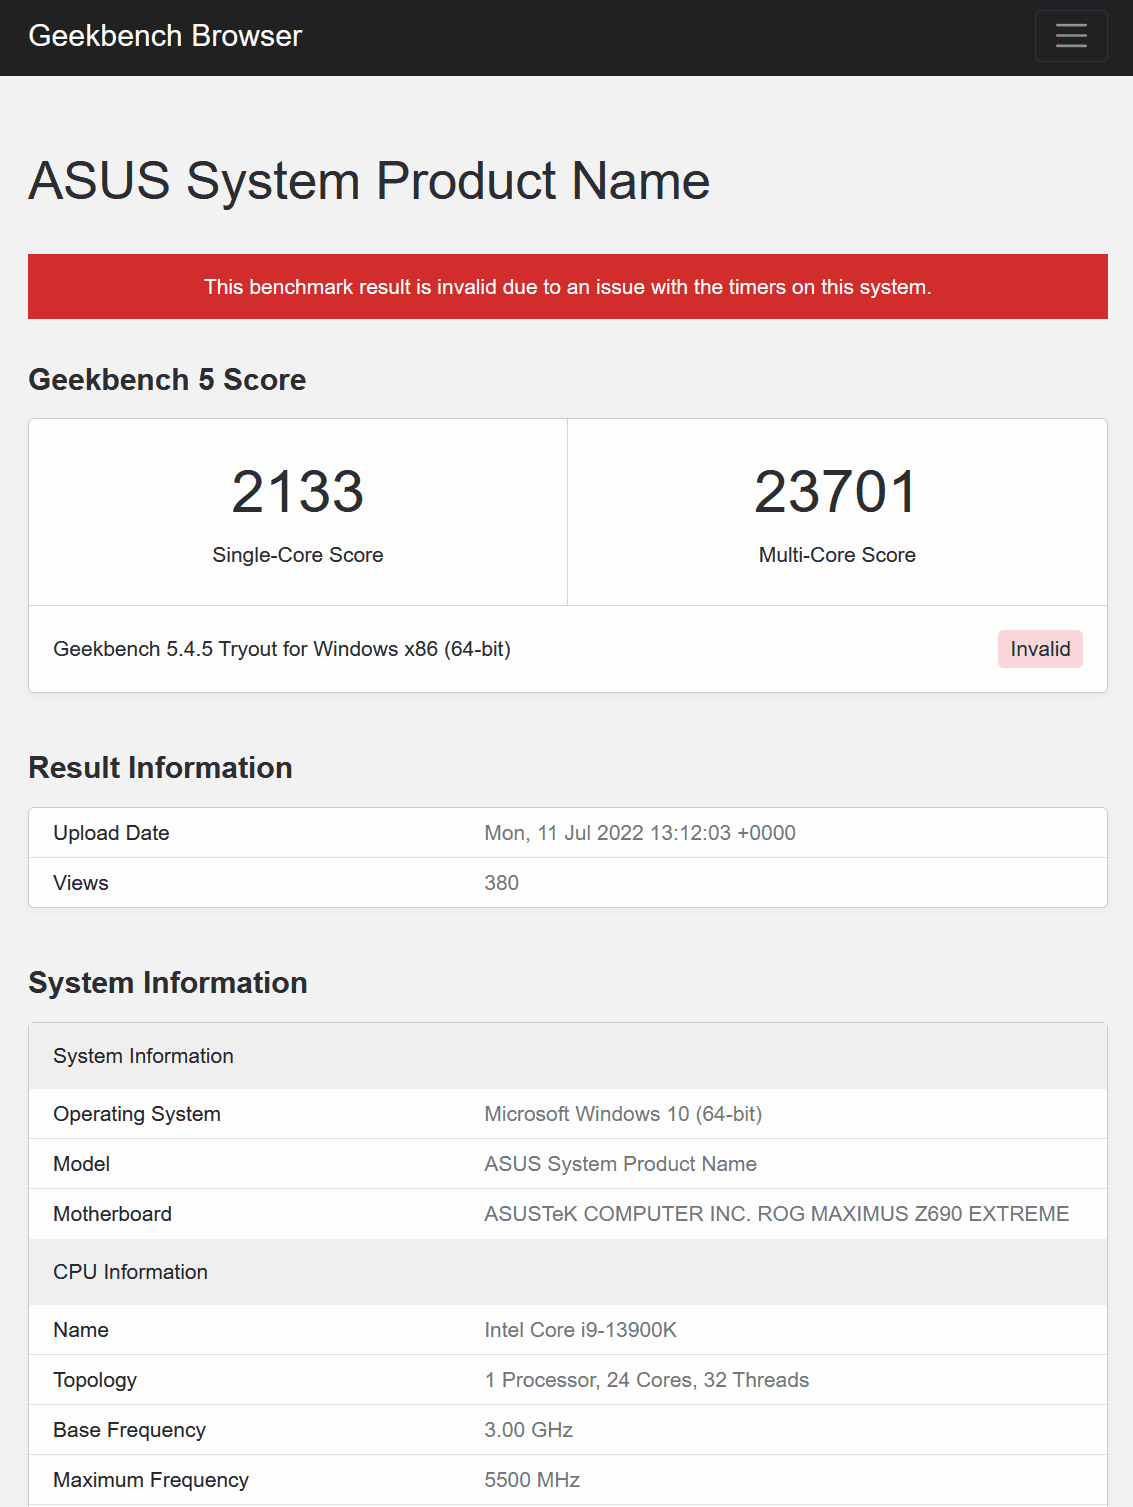
Task: Select the topology value 24 Cores, 32 Threads
Action: (x=647, y=1380)
